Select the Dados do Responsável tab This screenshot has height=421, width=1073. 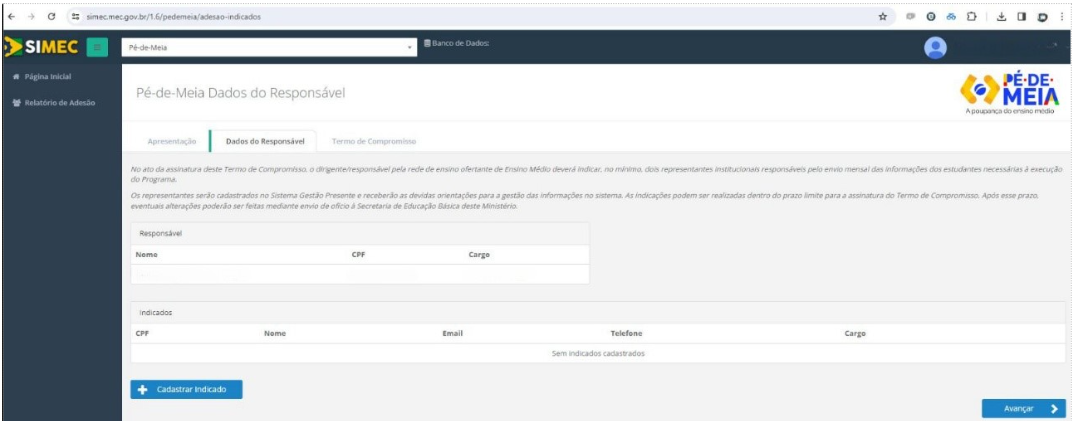pos(263,141)
